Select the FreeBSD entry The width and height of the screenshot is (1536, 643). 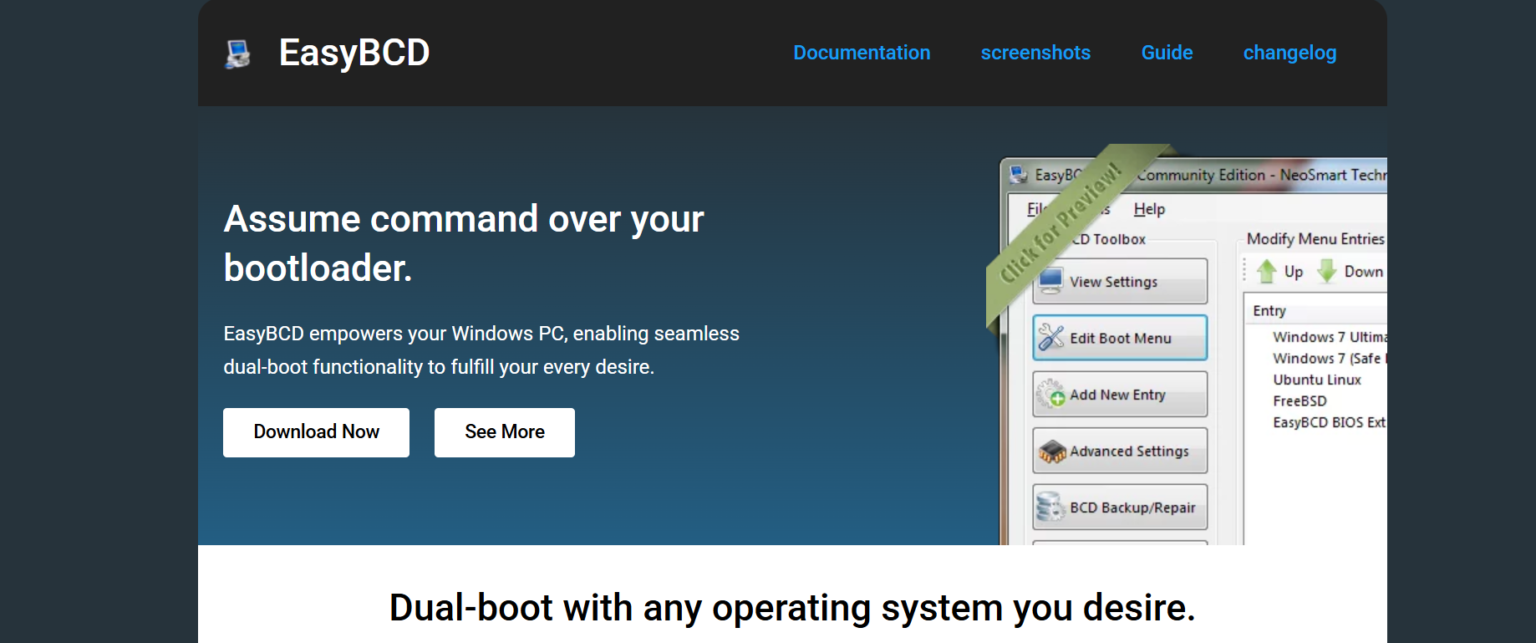tap(1300, 401)
